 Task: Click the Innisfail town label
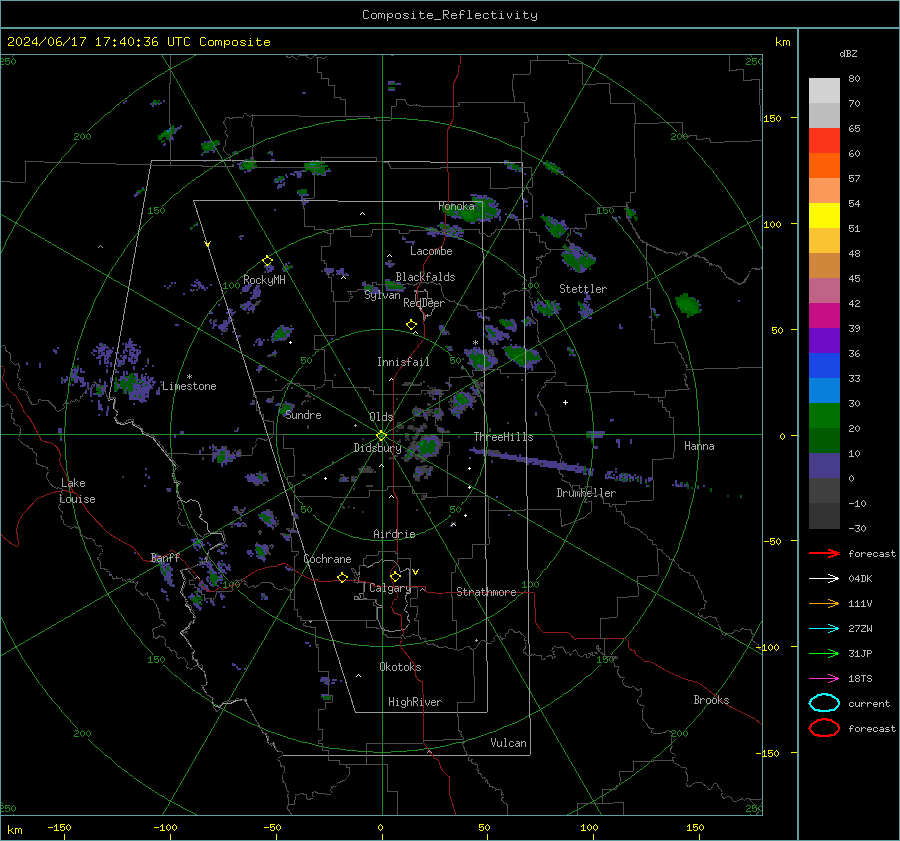click(x=403, y=362)
